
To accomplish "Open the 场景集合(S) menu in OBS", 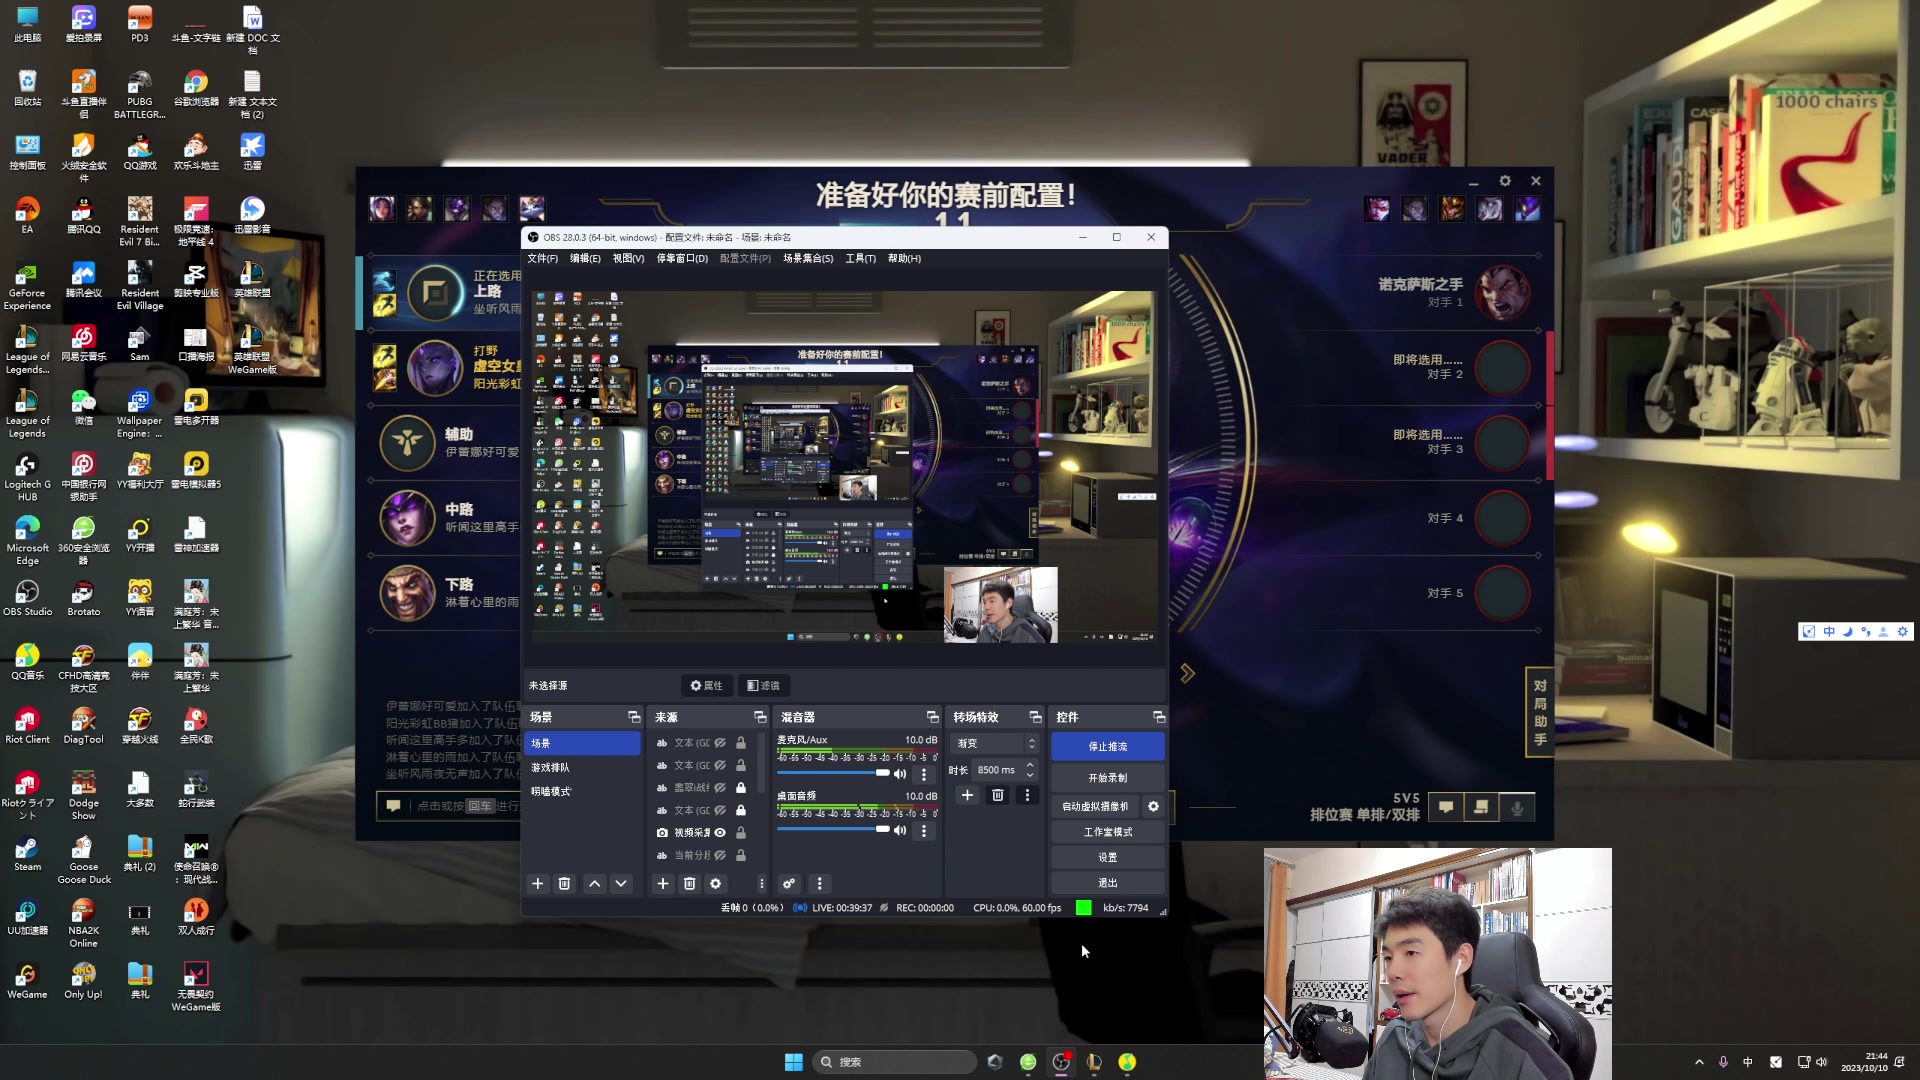I will 808,259.
